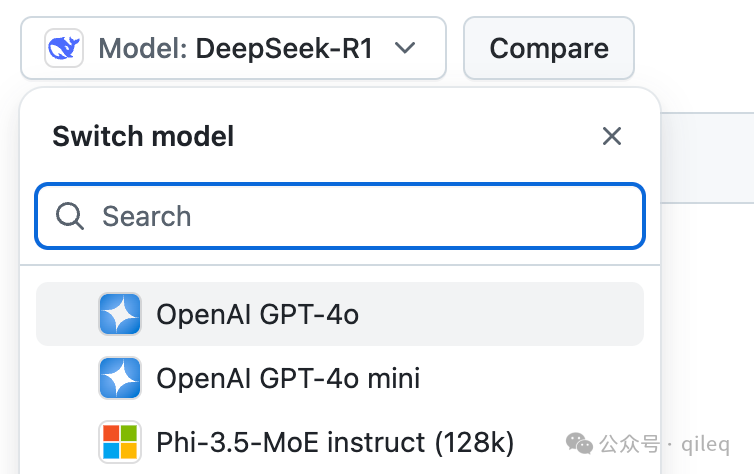This screenshot has height=474, width=754.
Task: Click the Microsoft logo beside Phi-3.5-MoE
Action: tap(120, 441)
